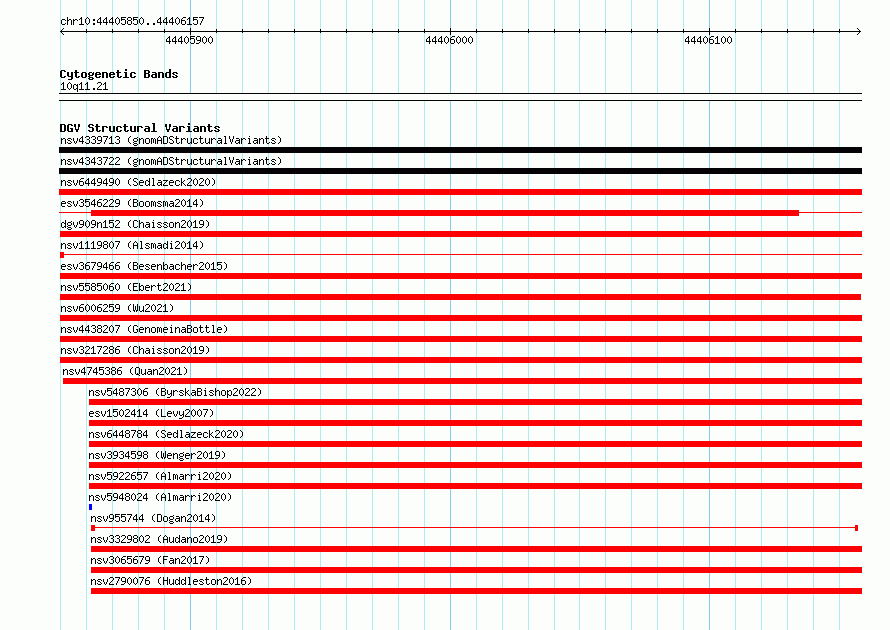Open variant nsv6449490 (Sedlazeck2020)
The image size is (890, 630).
tap(138, 182)
